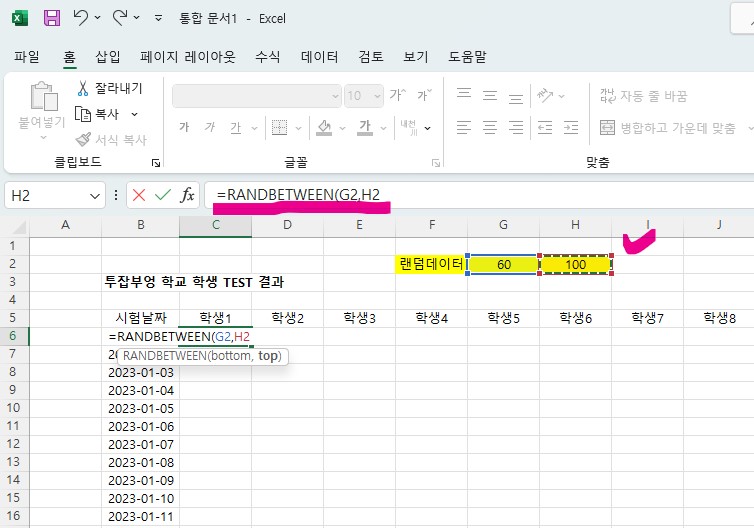Open the 파일 tab
Viewport: 754px width, 528px height.
tap(27, 57)
